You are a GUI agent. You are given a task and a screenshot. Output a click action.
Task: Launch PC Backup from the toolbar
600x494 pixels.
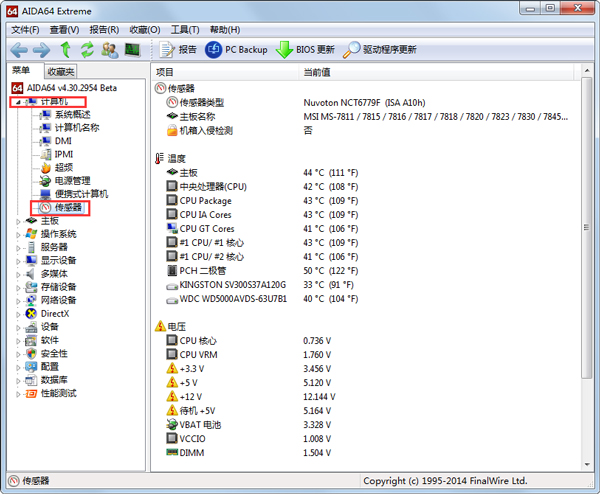236,50
